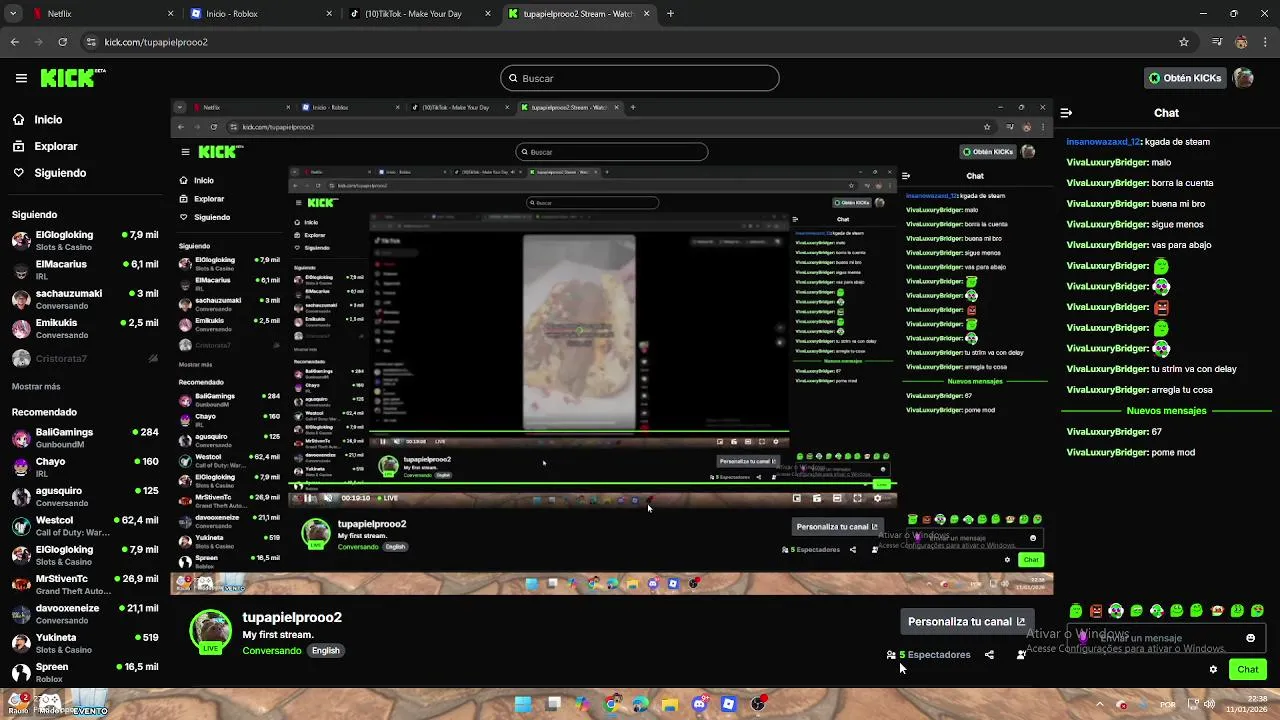Click chat message 'pome mod'

coord(1173,452)
